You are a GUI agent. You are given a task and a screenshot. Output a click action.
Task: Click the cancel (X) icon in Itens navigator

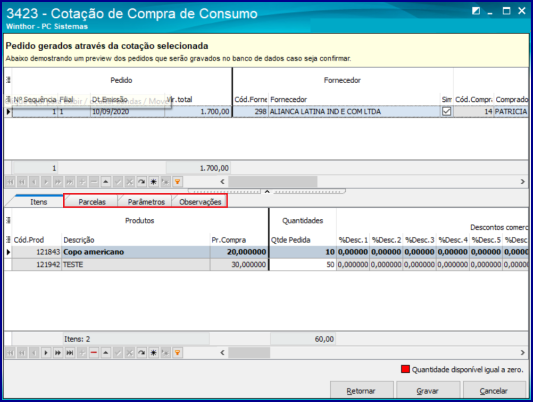[130, 353]
